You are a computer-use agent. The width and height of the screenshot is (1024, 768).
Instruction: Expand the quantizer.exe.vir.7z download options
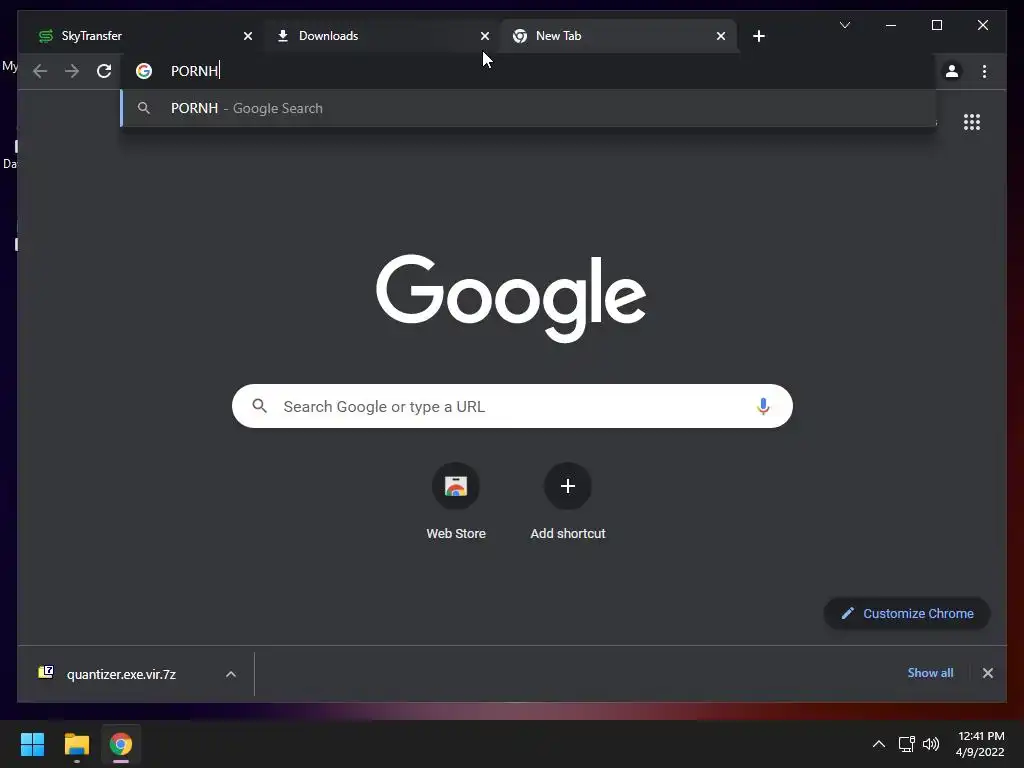231,675
